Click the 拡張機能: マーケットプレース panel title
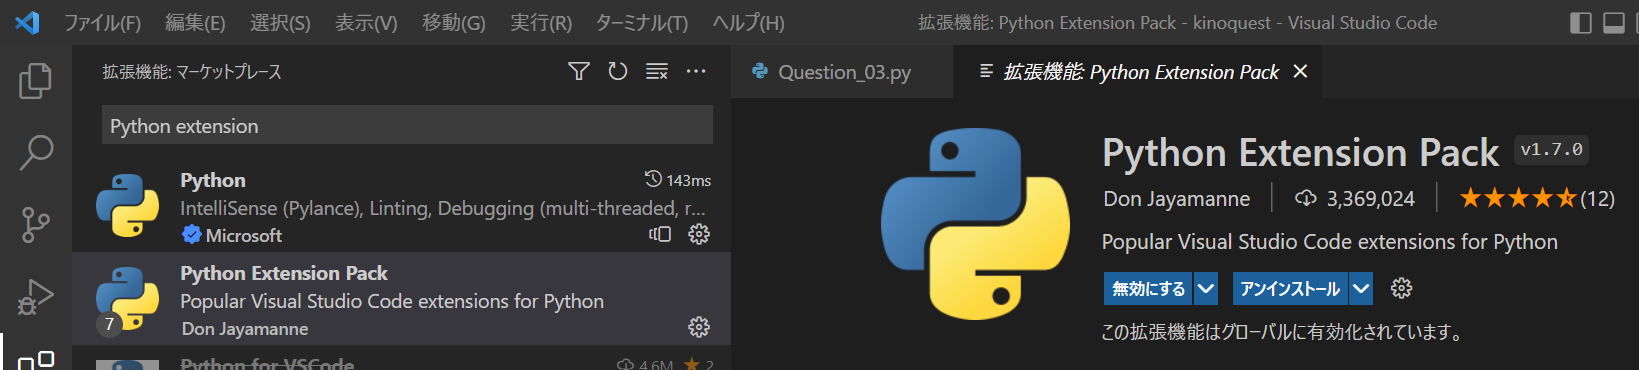Screen dimensions: 1639x370 tap(192, 72)
